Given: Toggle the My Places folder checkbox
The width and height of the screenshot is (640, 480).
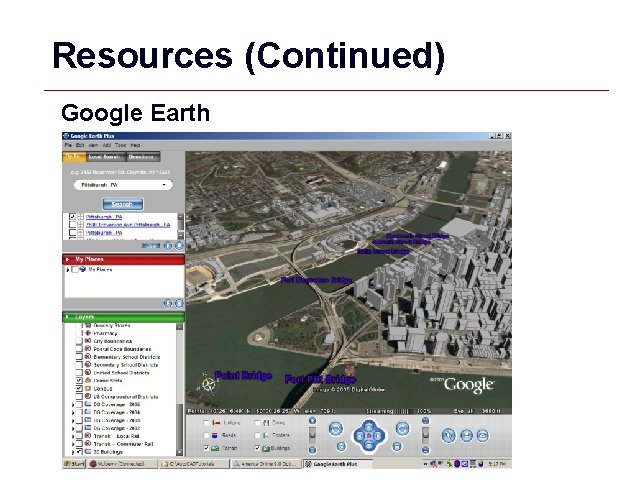Looking at the screenshot, I should click(x=75, y=269).
